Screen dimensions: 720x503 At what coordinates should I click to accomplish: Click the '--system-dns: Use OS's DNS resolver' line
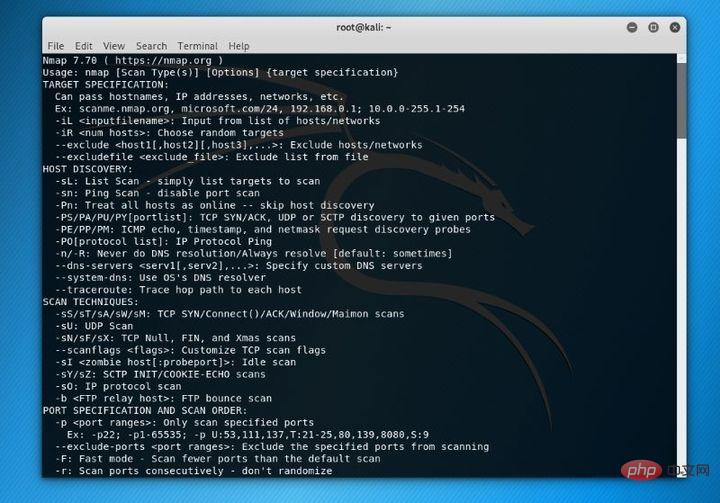click(x=161, y=277)
